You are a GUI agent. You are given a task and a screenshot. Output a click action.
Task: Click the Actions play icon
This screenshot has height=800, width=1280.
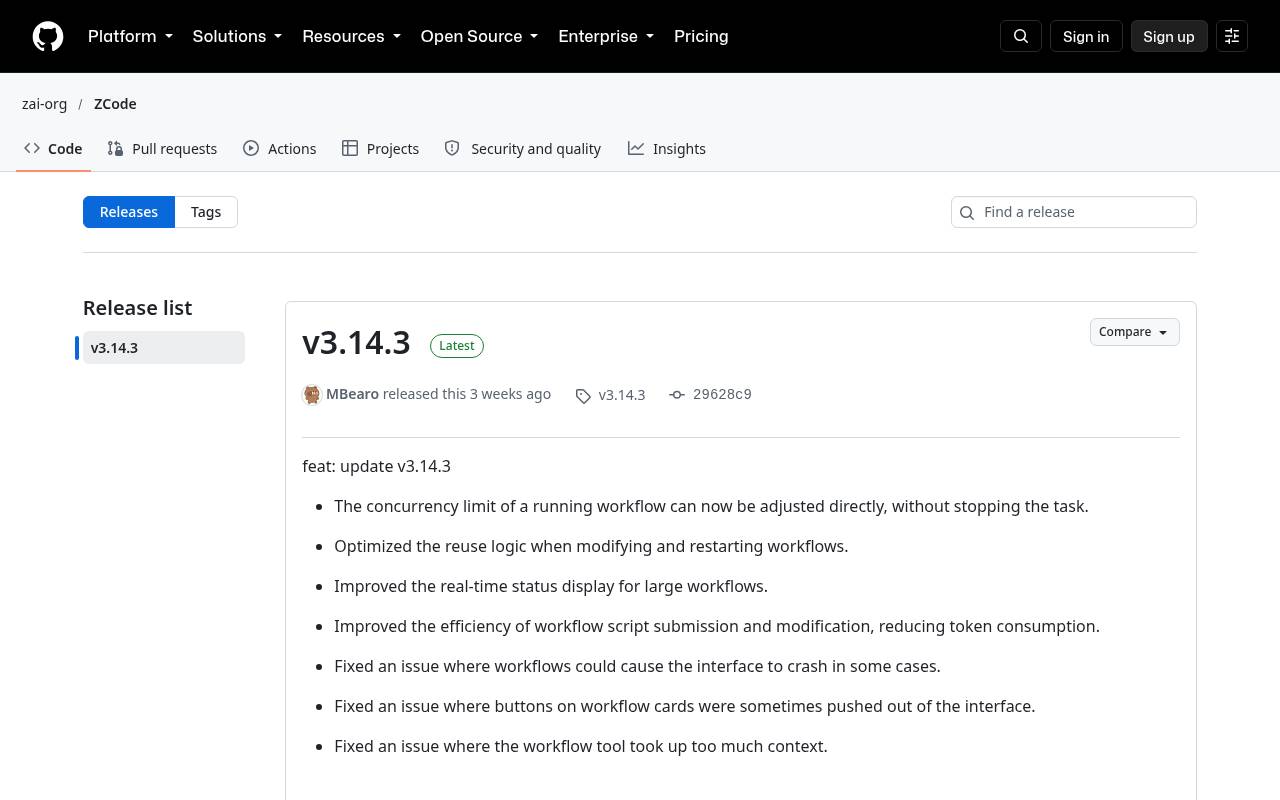click(x=251, y=148)
